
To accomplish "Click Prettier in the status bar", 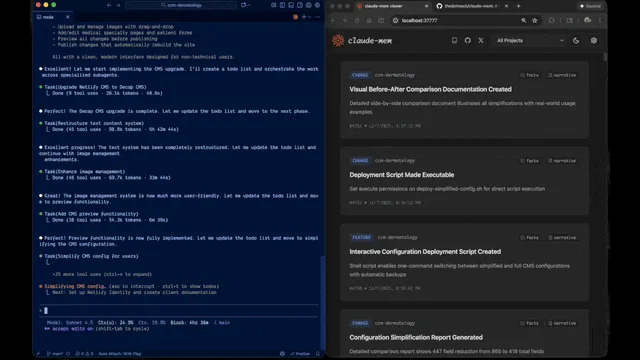I will coord(300,354).
